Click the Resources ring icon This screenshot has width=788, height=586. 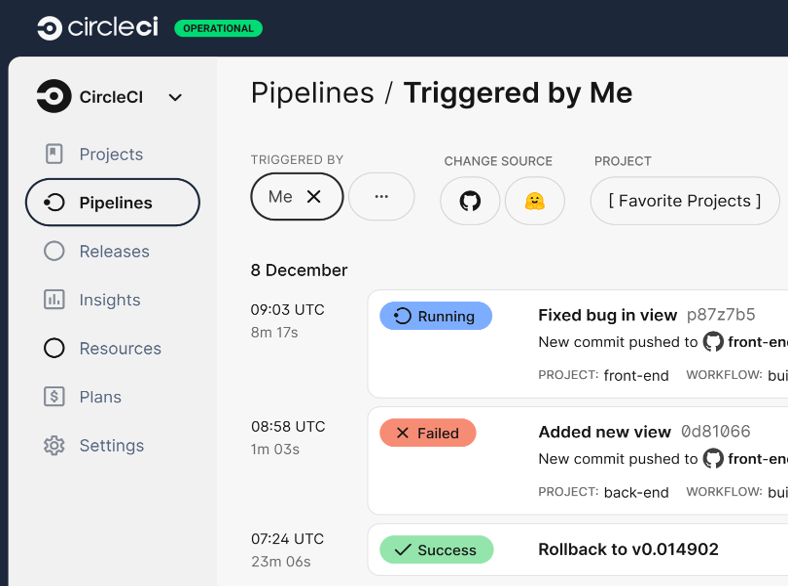point(54,348)
